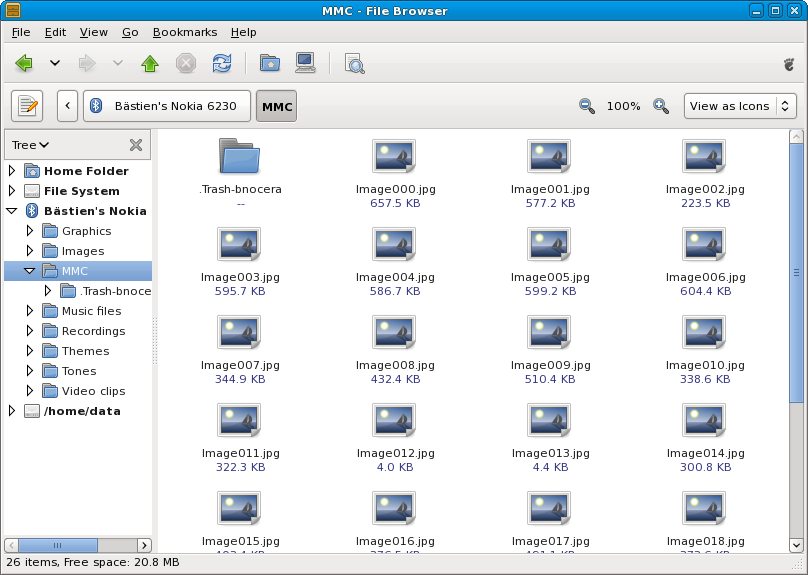
Task: Expand the Graphics folder node
Action: (x=30, y=231)
